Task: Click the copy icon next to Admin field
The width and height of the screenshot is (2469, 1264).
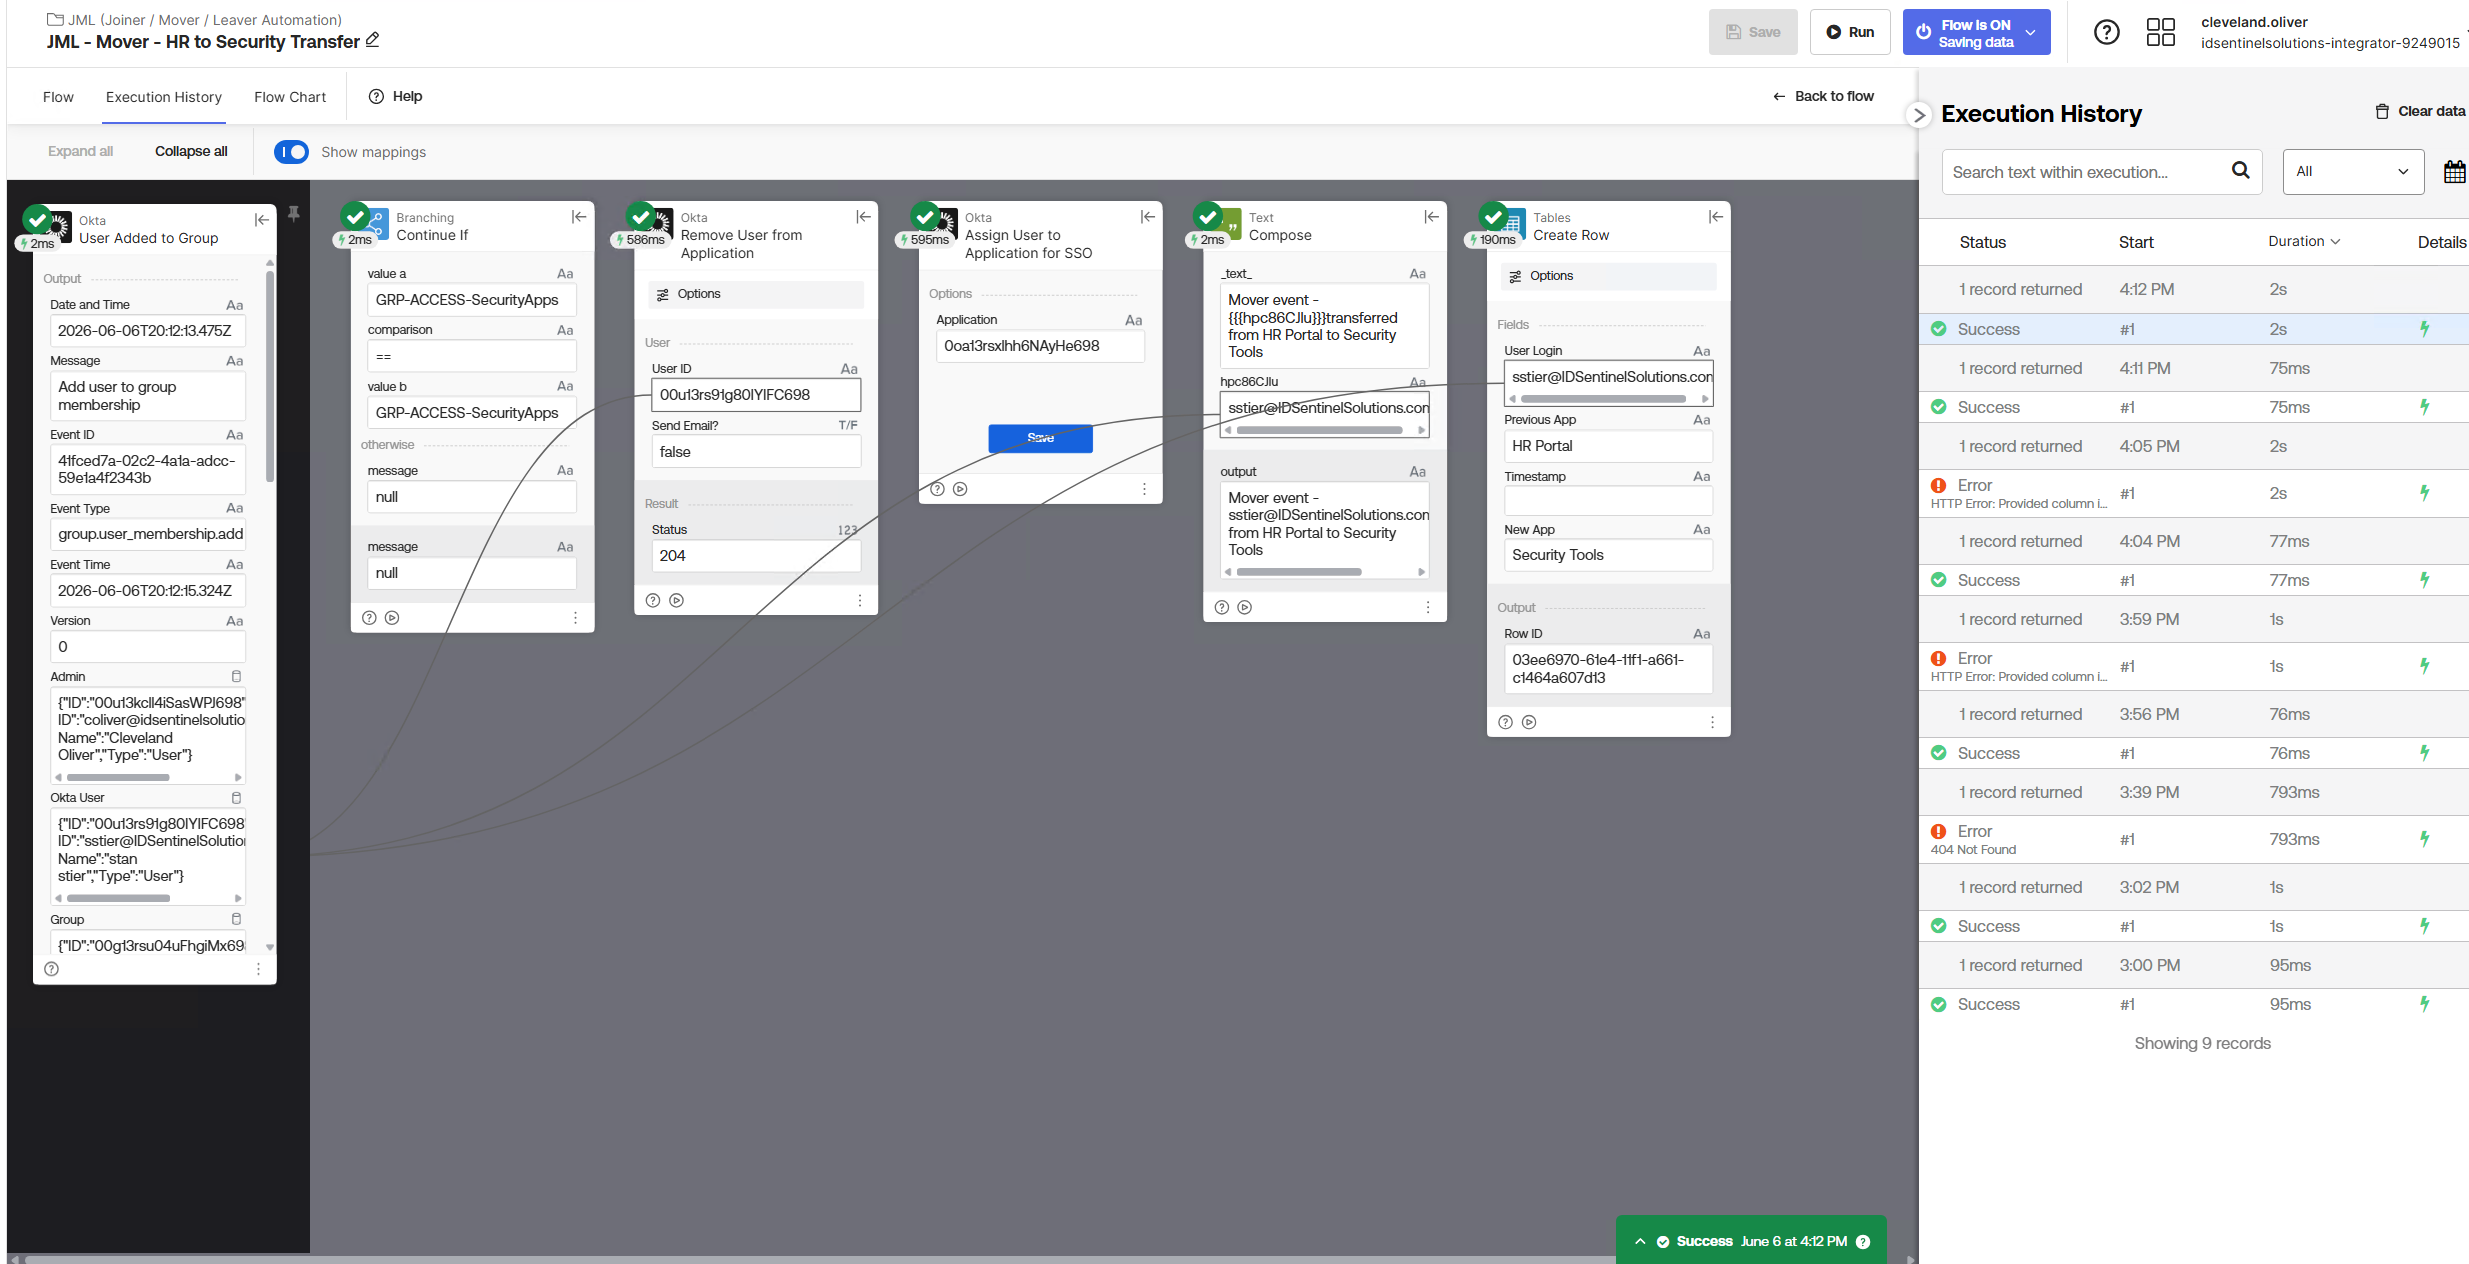Action: click(236, 677)
